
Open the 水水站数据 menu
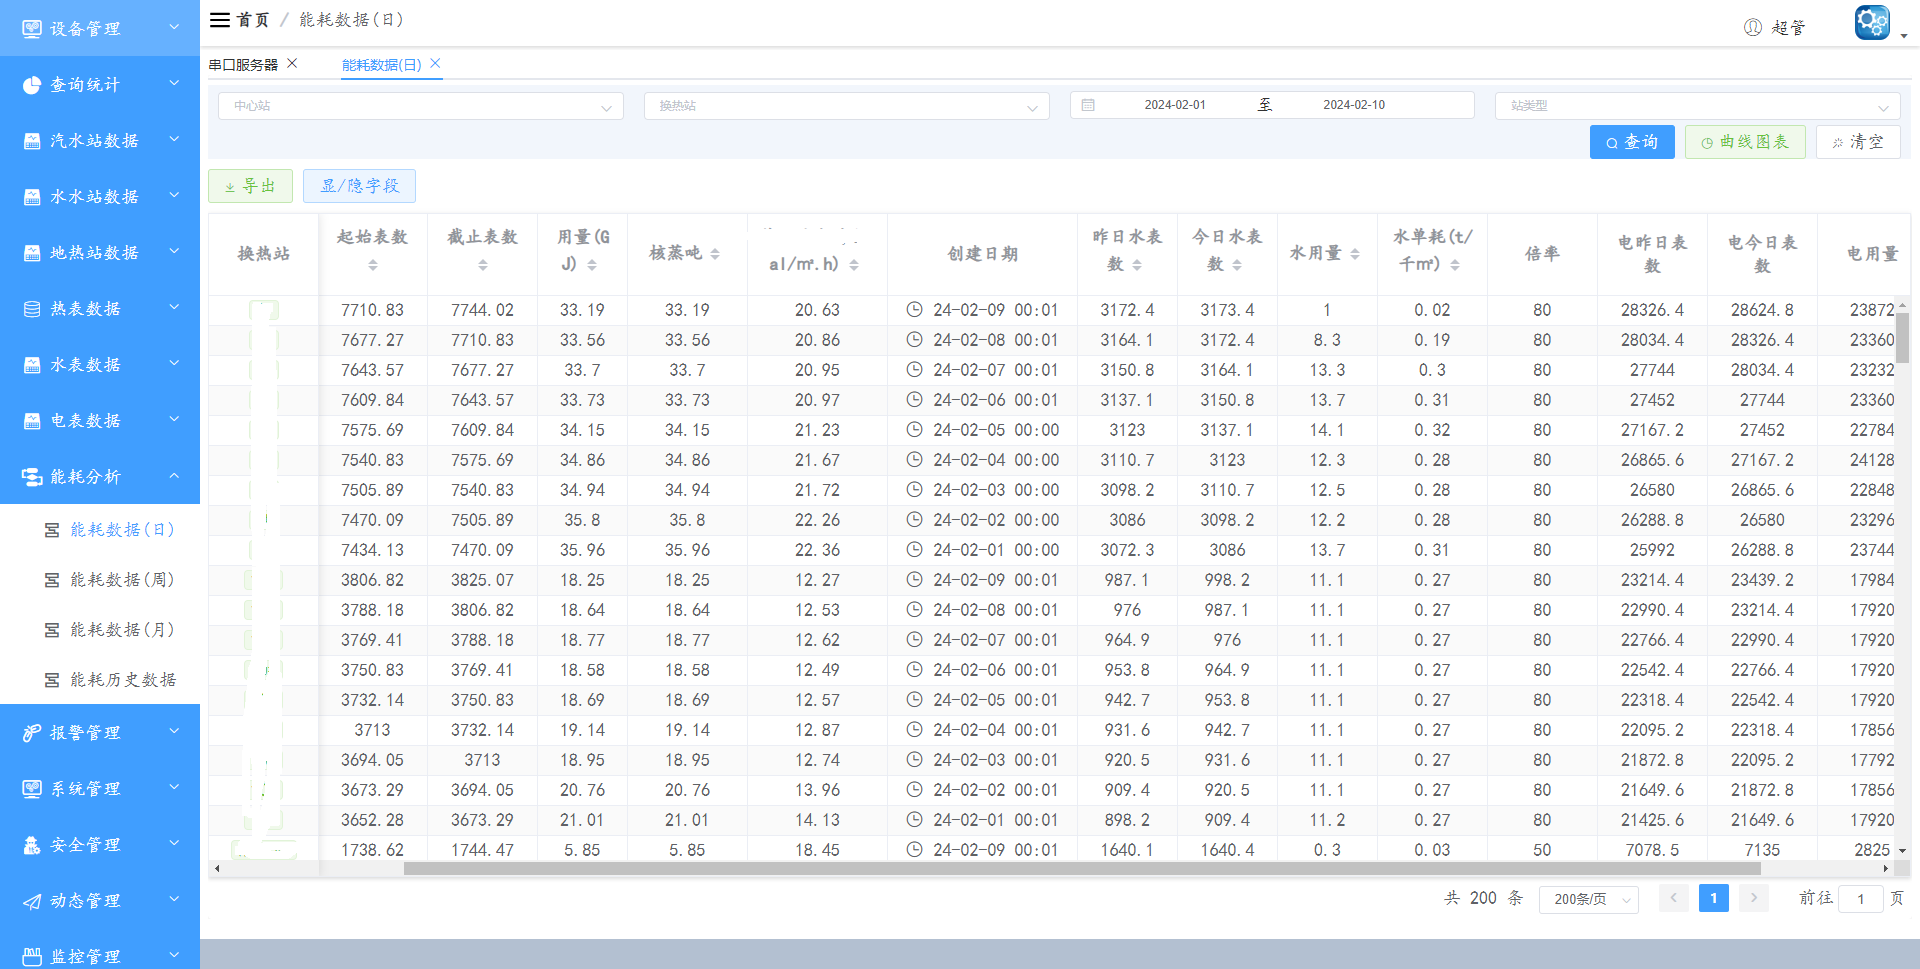tap(100, 196)
